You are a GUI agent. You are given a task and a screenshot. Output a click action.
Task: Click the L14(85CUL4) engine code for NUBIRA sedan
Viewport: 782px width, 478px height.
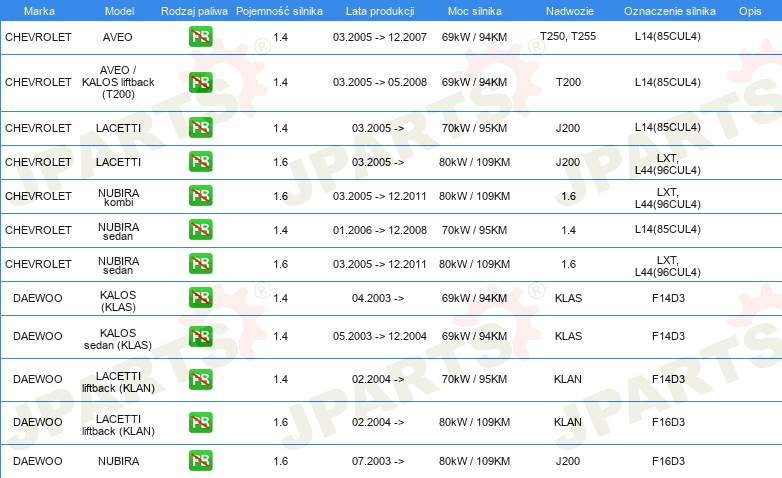(x=668, y=229)
